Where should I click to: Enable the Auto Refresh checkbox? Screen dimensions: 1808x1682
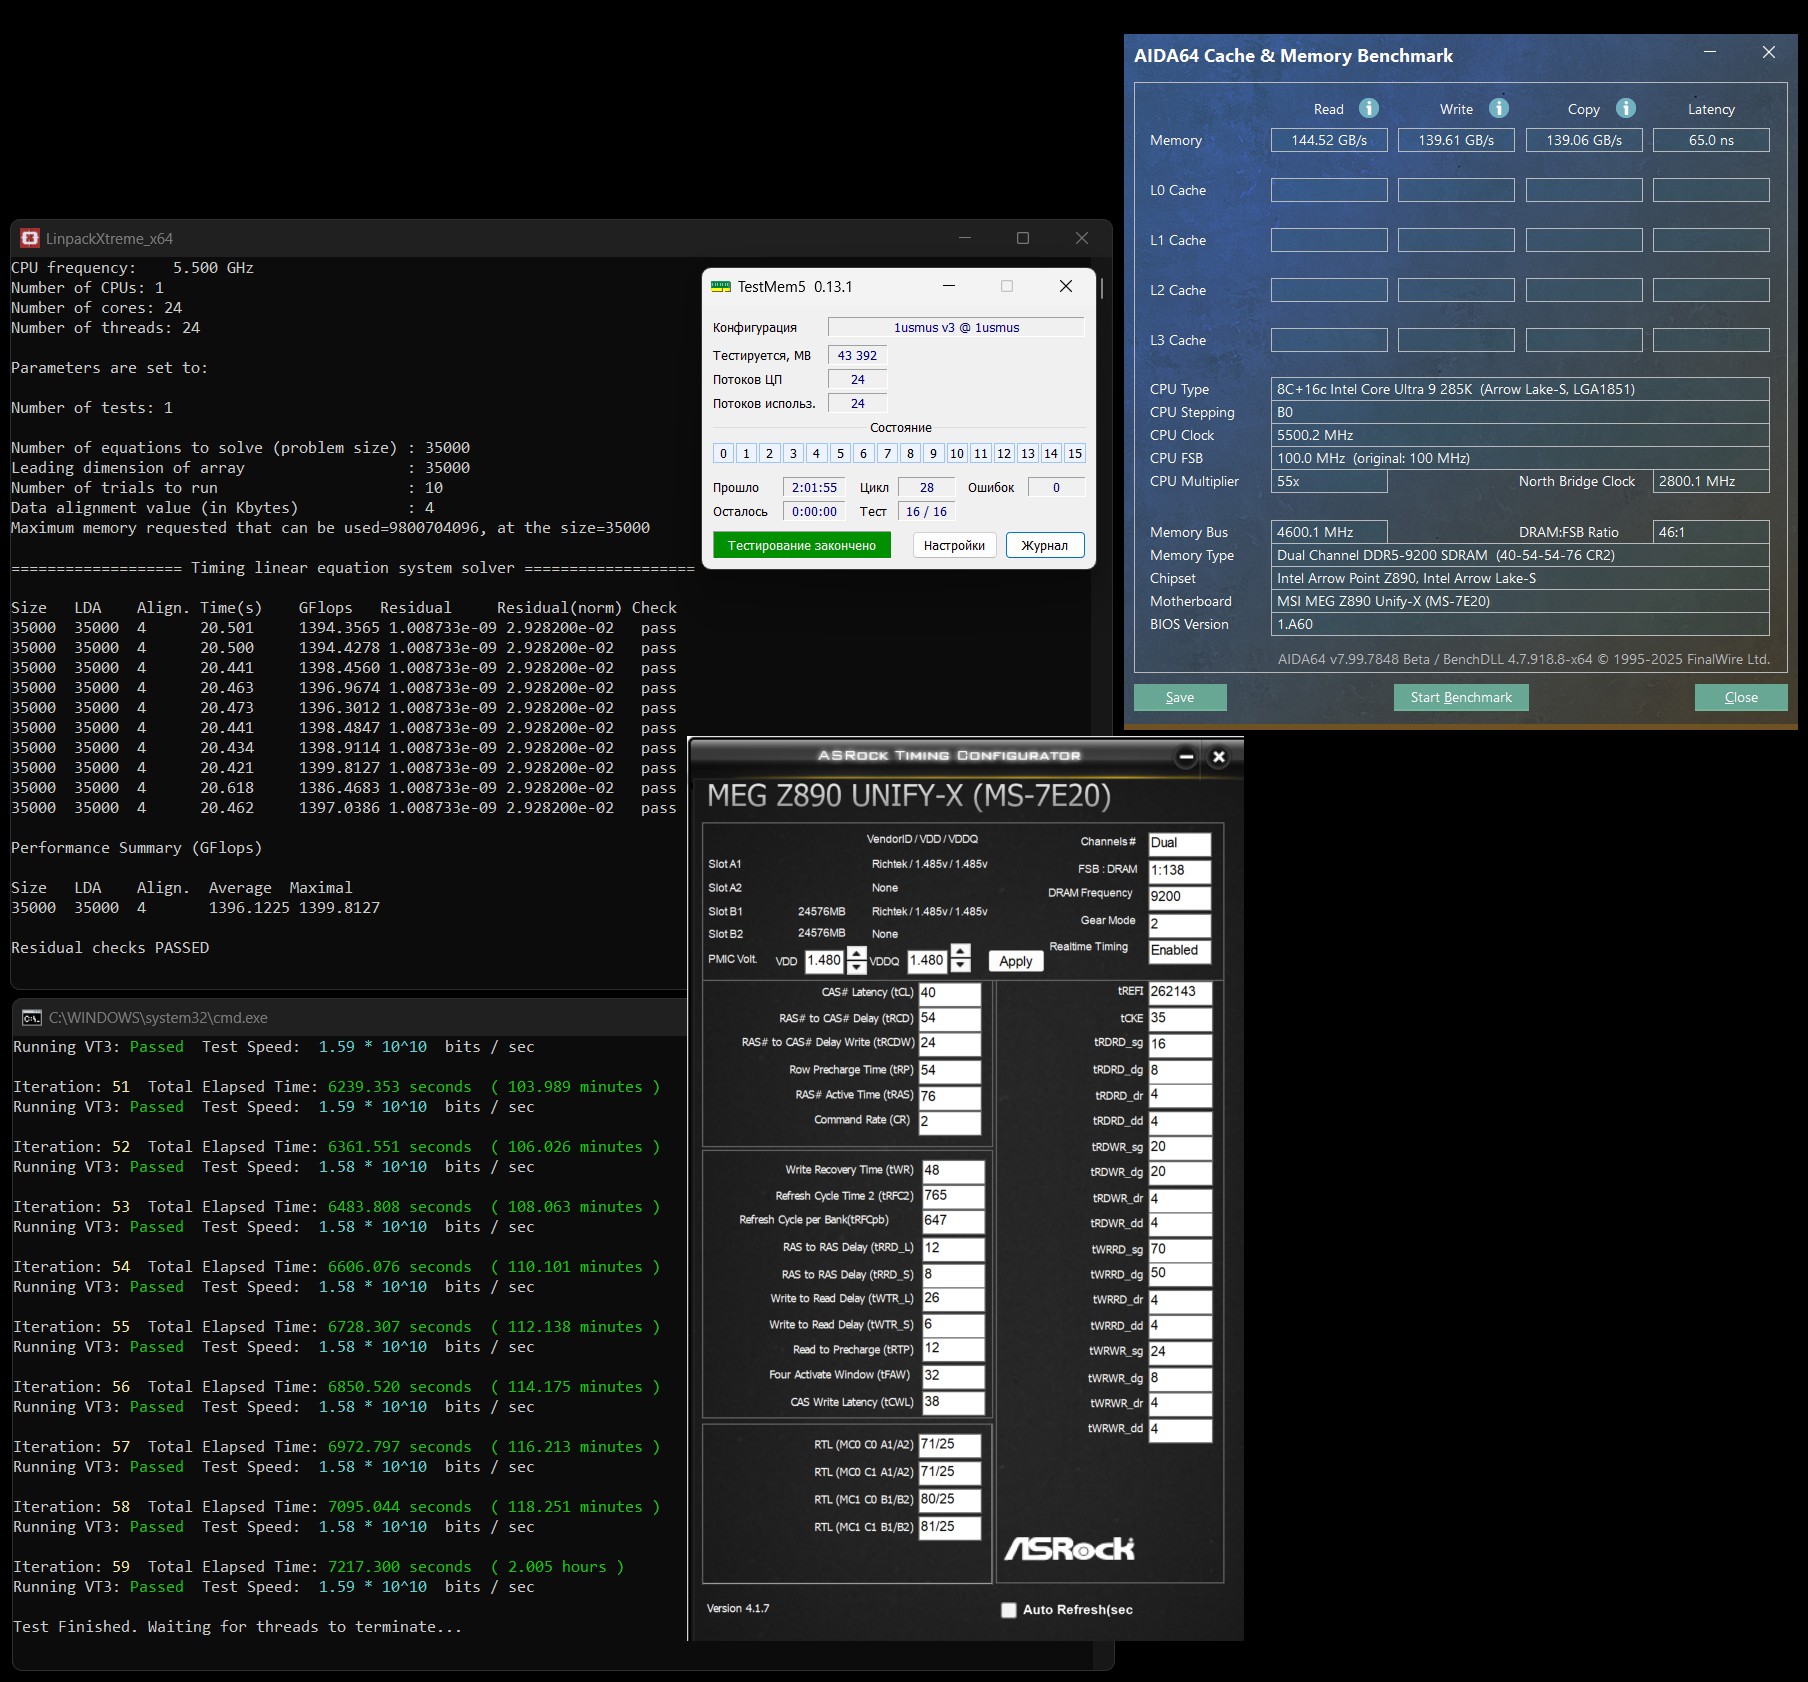click(x=1009, y=1610)
